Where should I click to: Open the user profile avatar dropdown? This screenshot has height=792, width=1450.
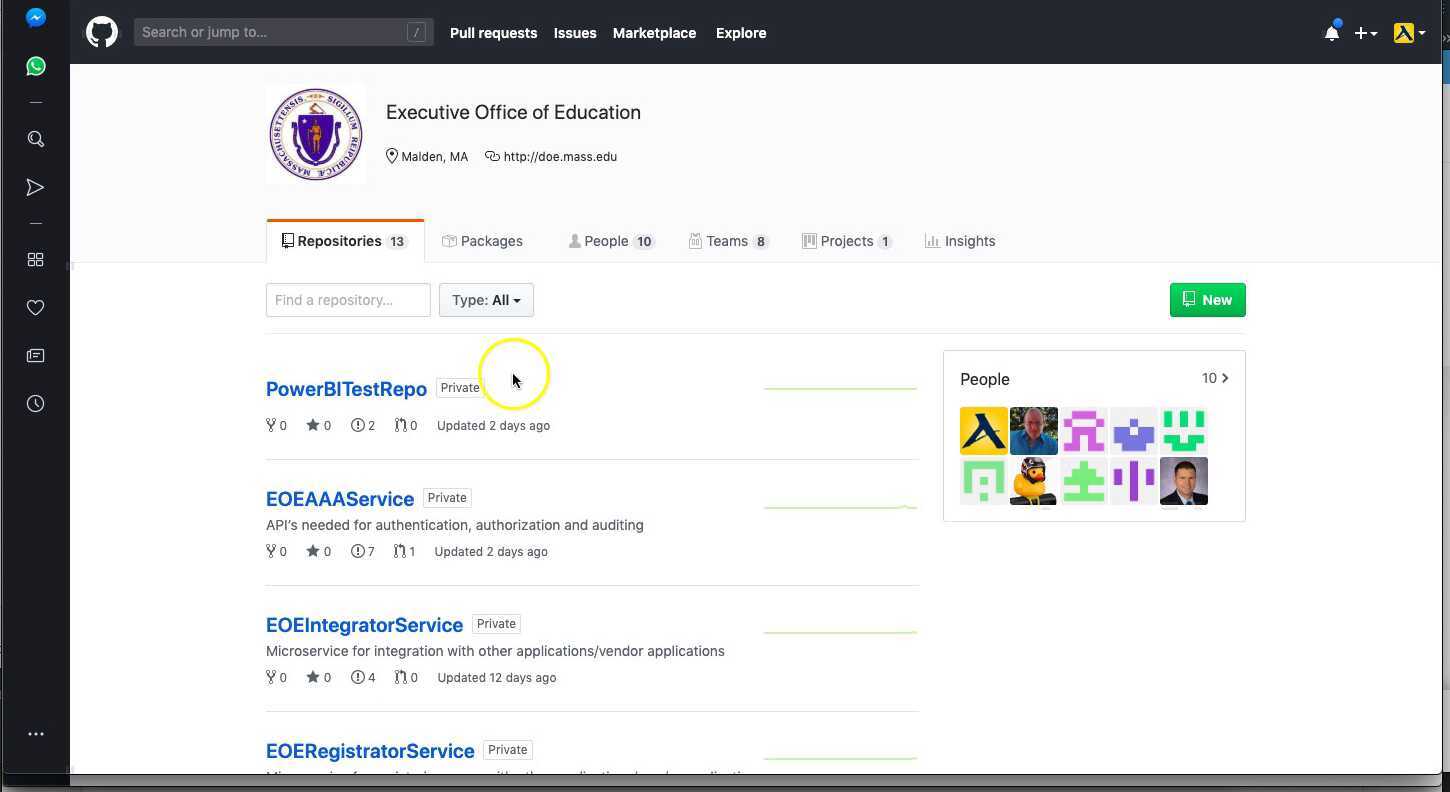pos(1409,33)
